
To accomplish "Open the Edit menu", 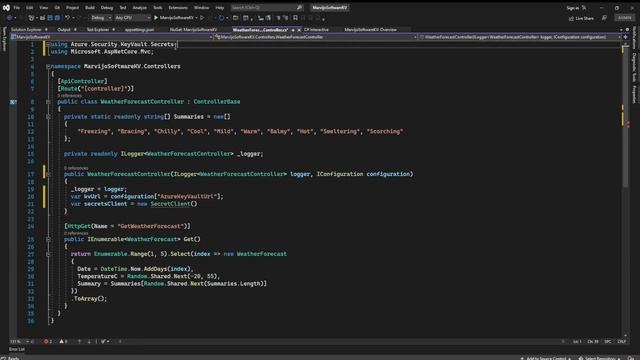I will [x=30, y=8].
